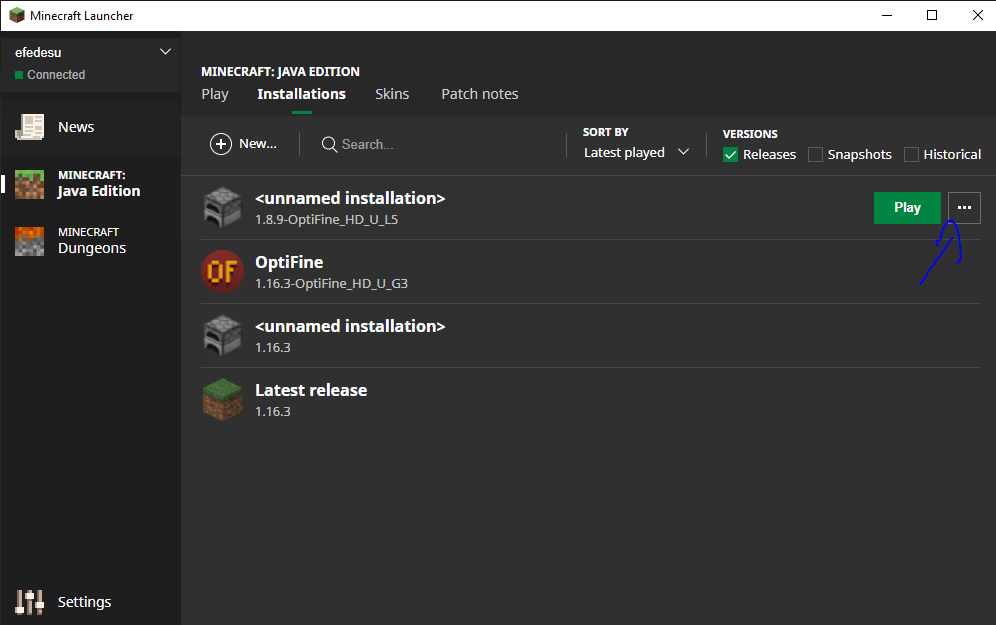The width and height of the screenshot is (996, 625).
Task: Click the magnifier search icon
Action: 329,145
